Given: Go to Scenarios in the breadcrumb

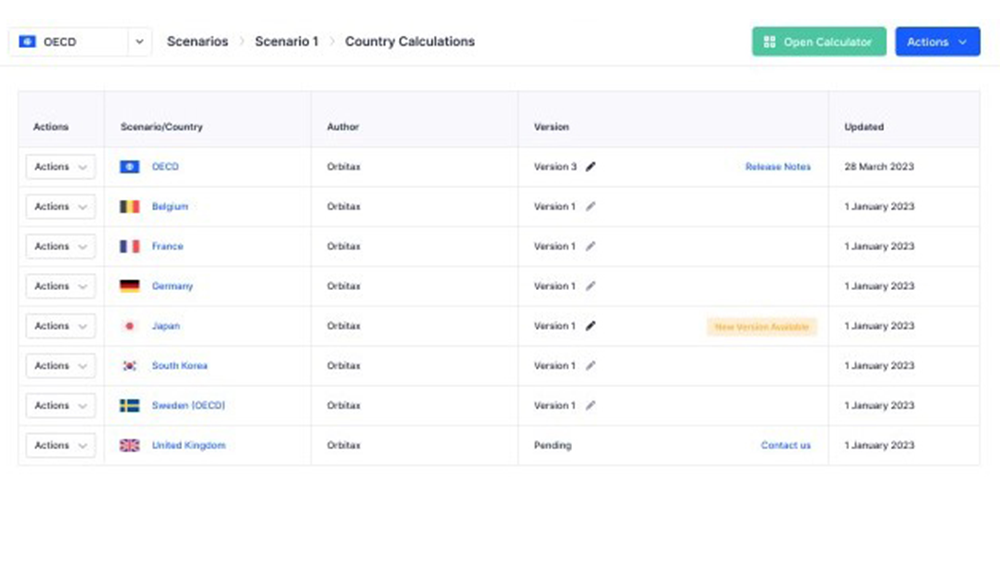Looking at the screenshot, I should tap(197, 42).
